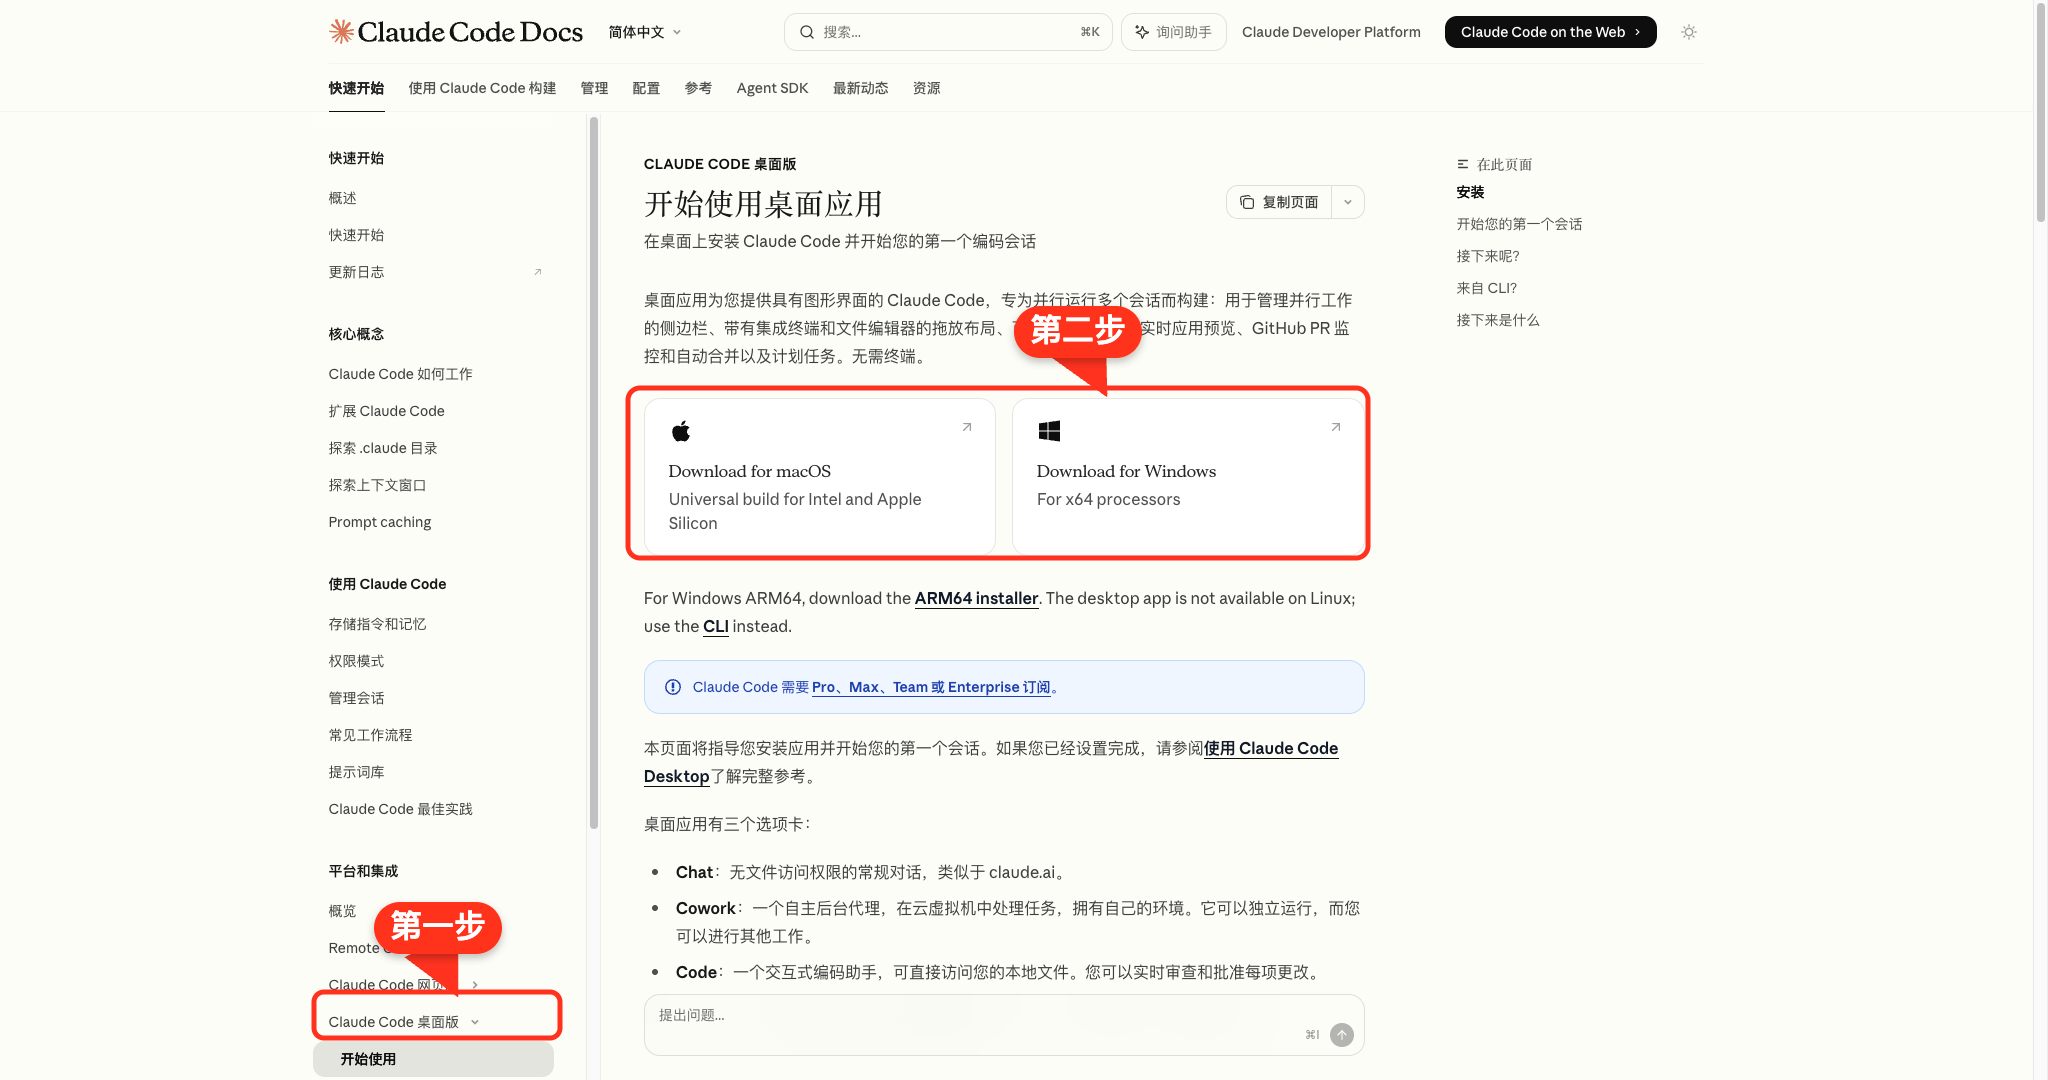This screenshot has height=1080, width=2048.
Task: Click the sparkle icon beside 询问助手
Action: [1142, 32]
